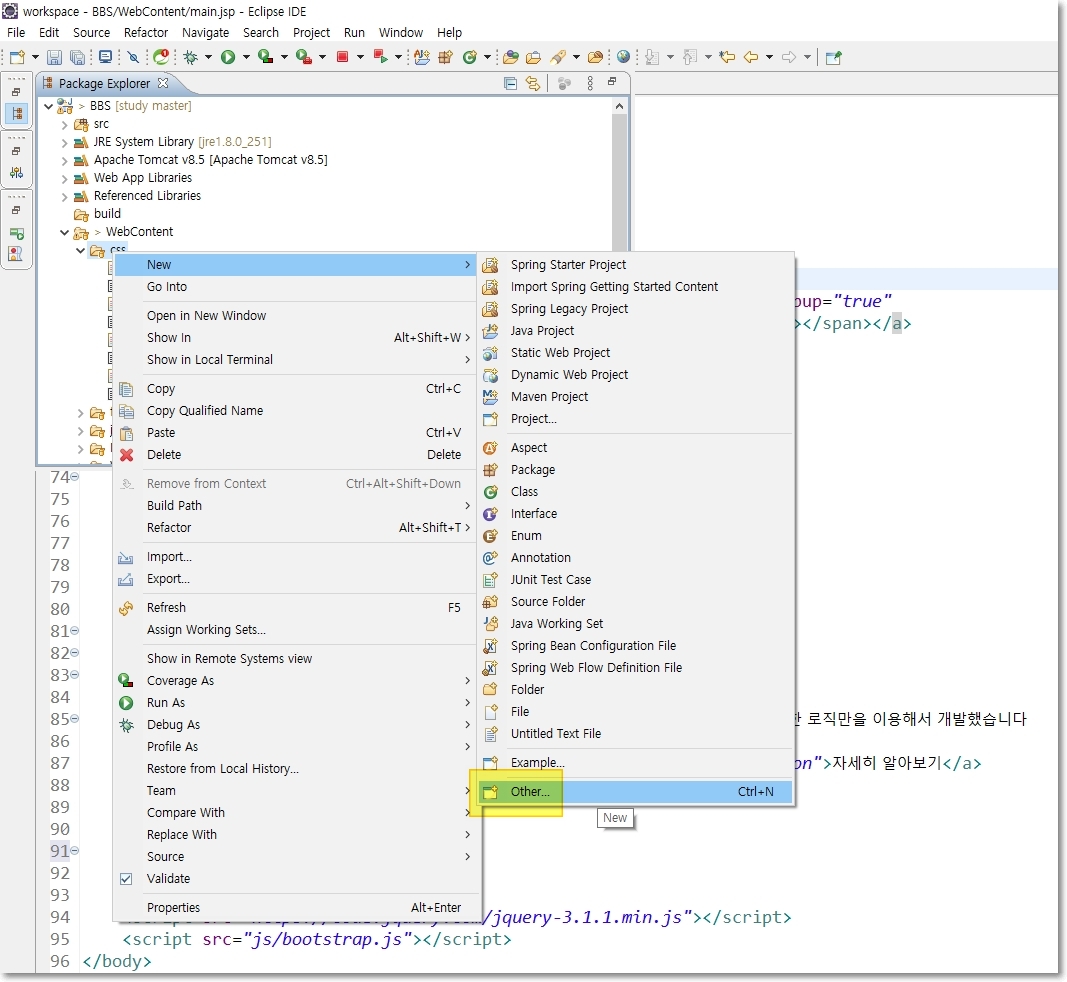Select Class from the New submenu
This screenshot has height=982, width=1067.
click(636, 491)
